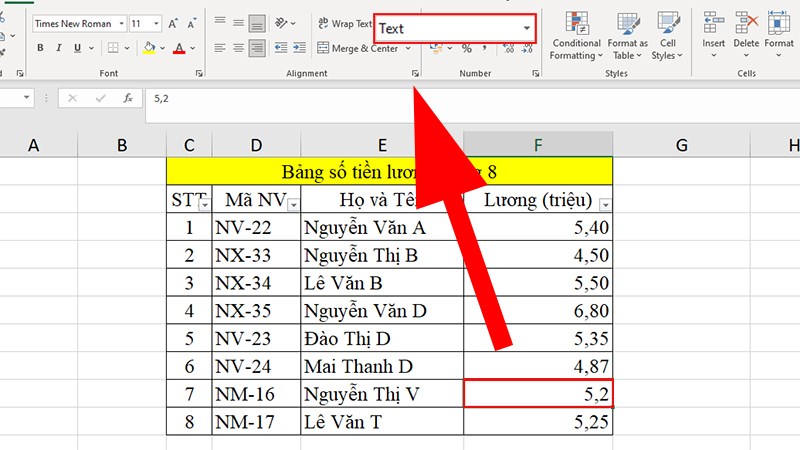Toggle Wrap Text
Screen dimensions: 800x450
(x=345, y=23)
